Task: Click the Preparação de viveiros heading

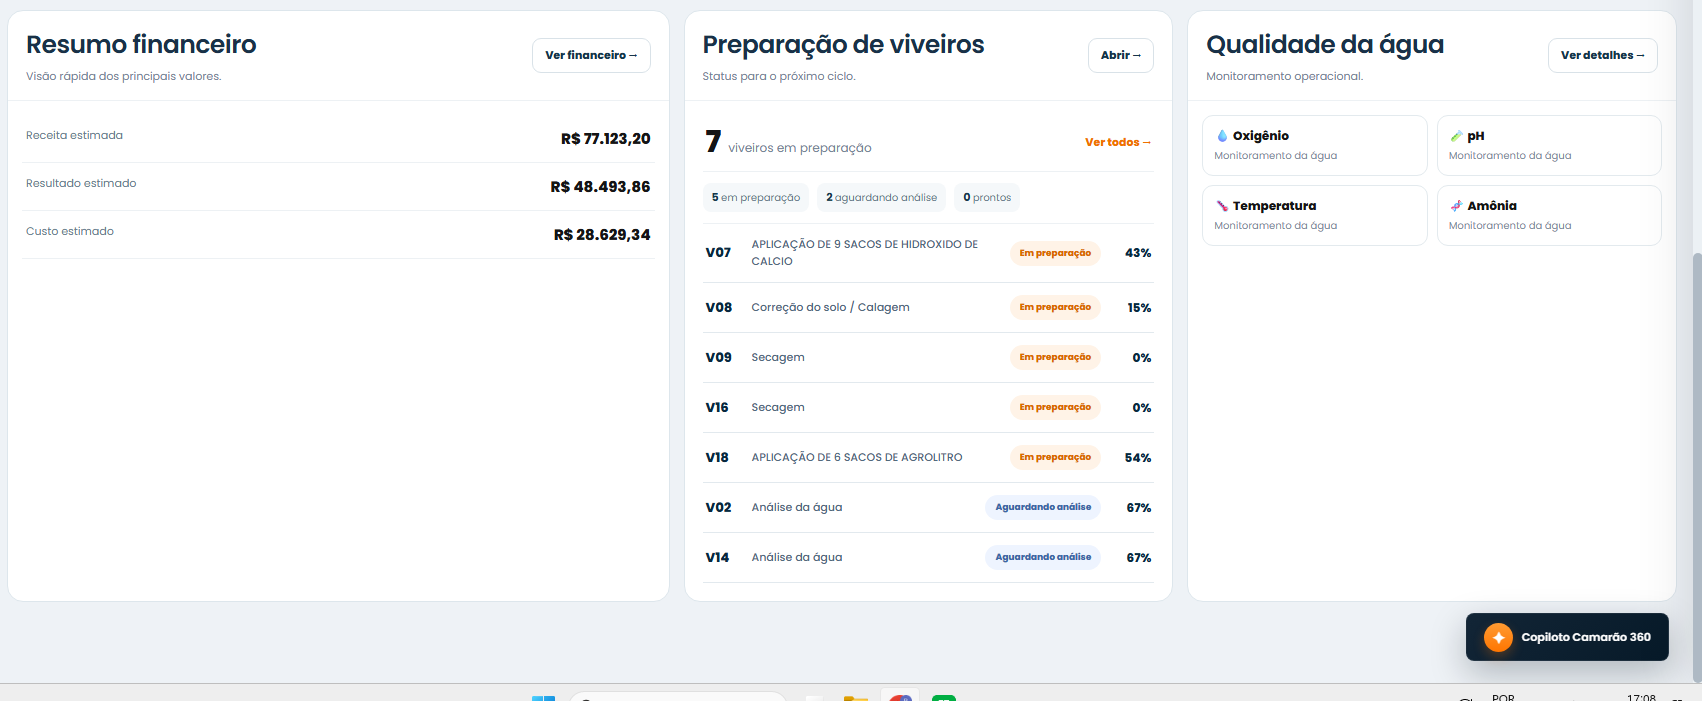Action: (843, 44)
